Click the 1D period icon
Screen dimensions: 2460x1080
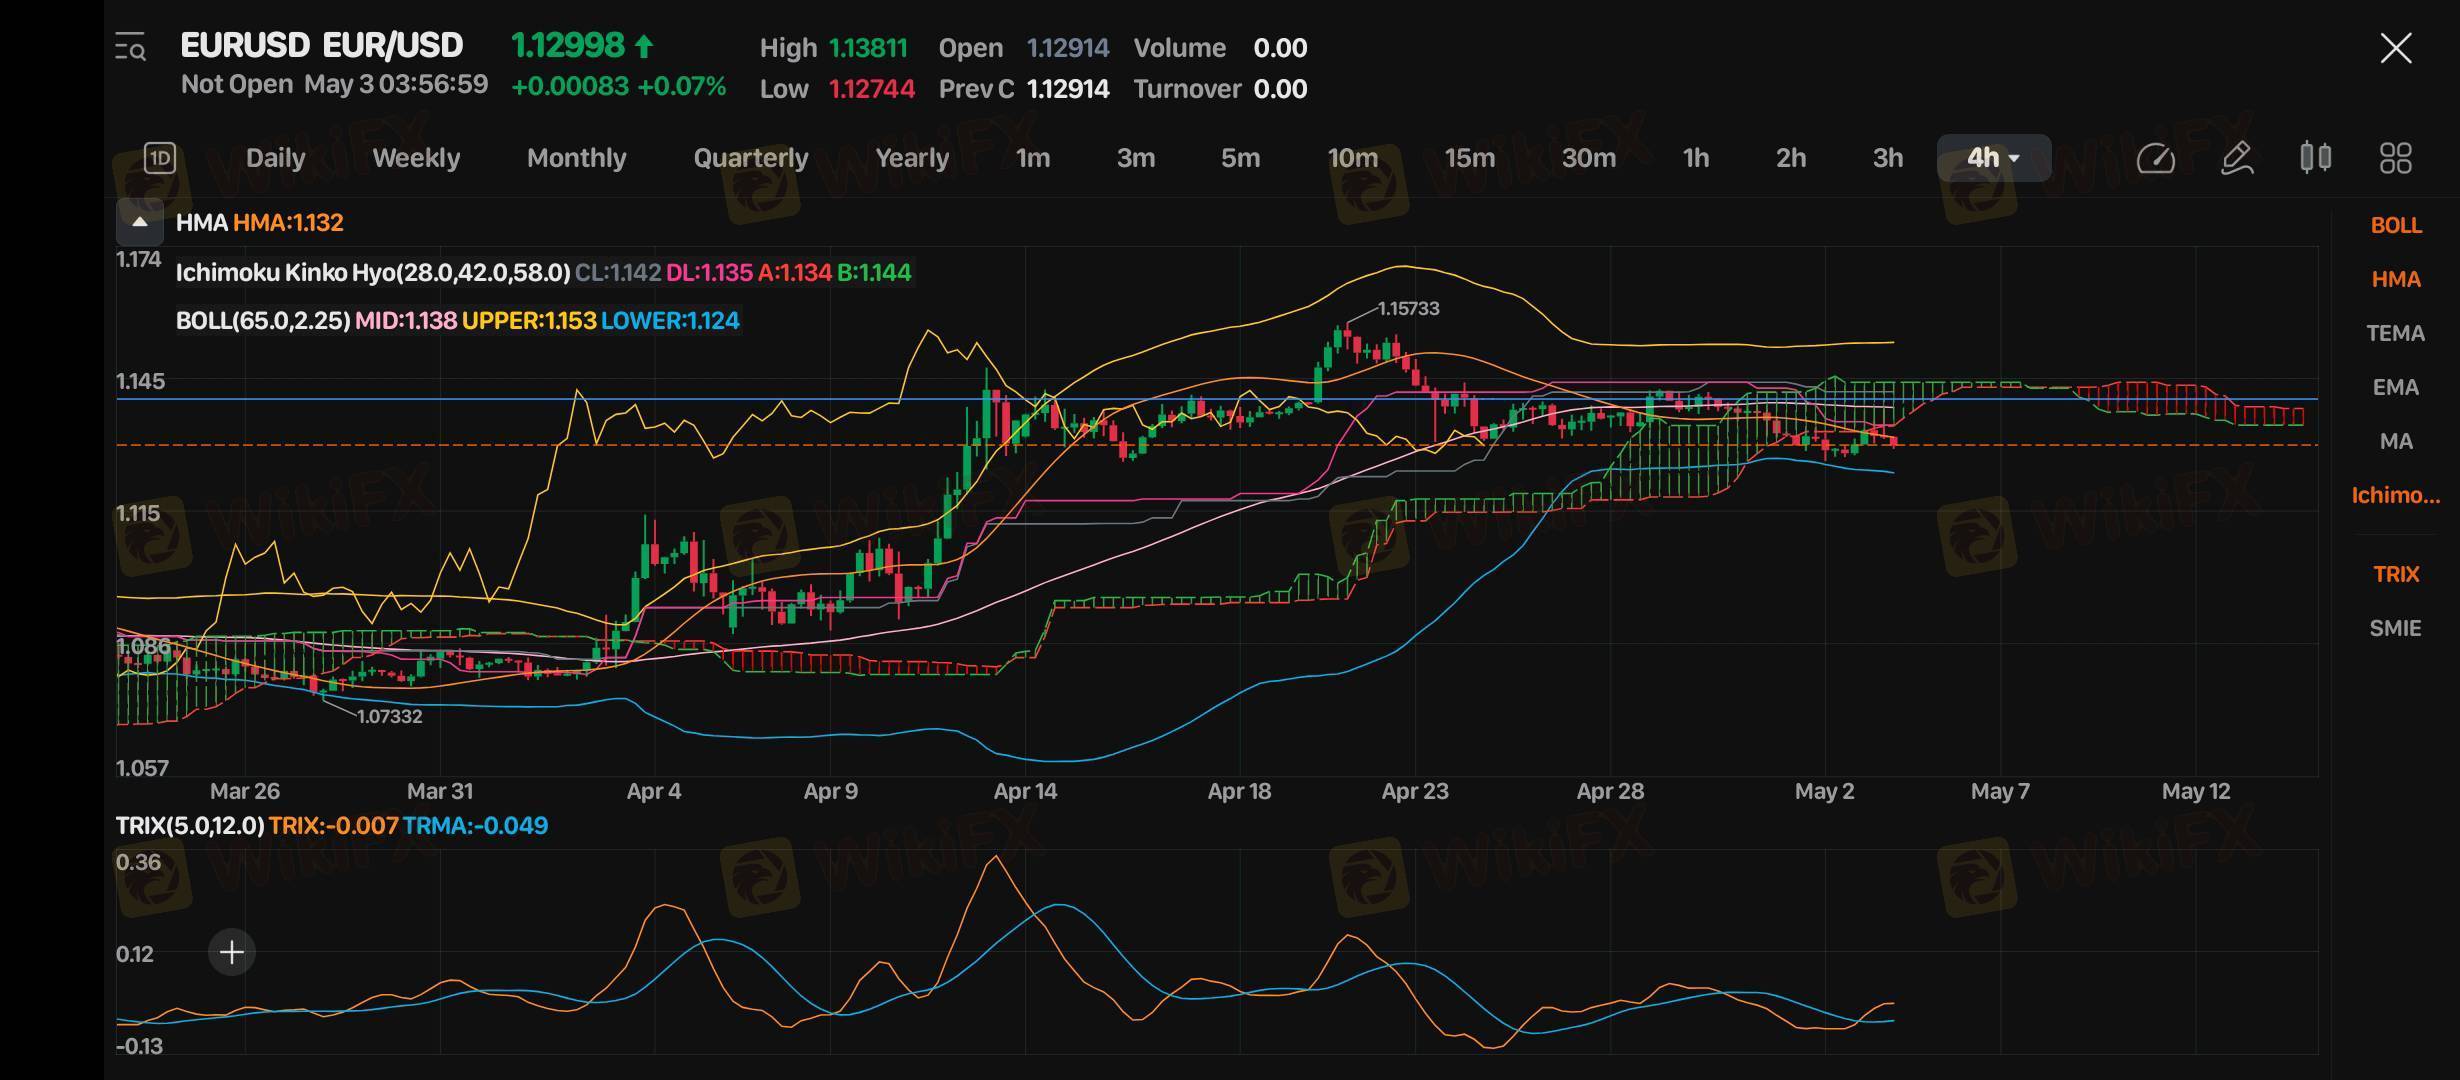pyautogui.click(x=160, y=158)
